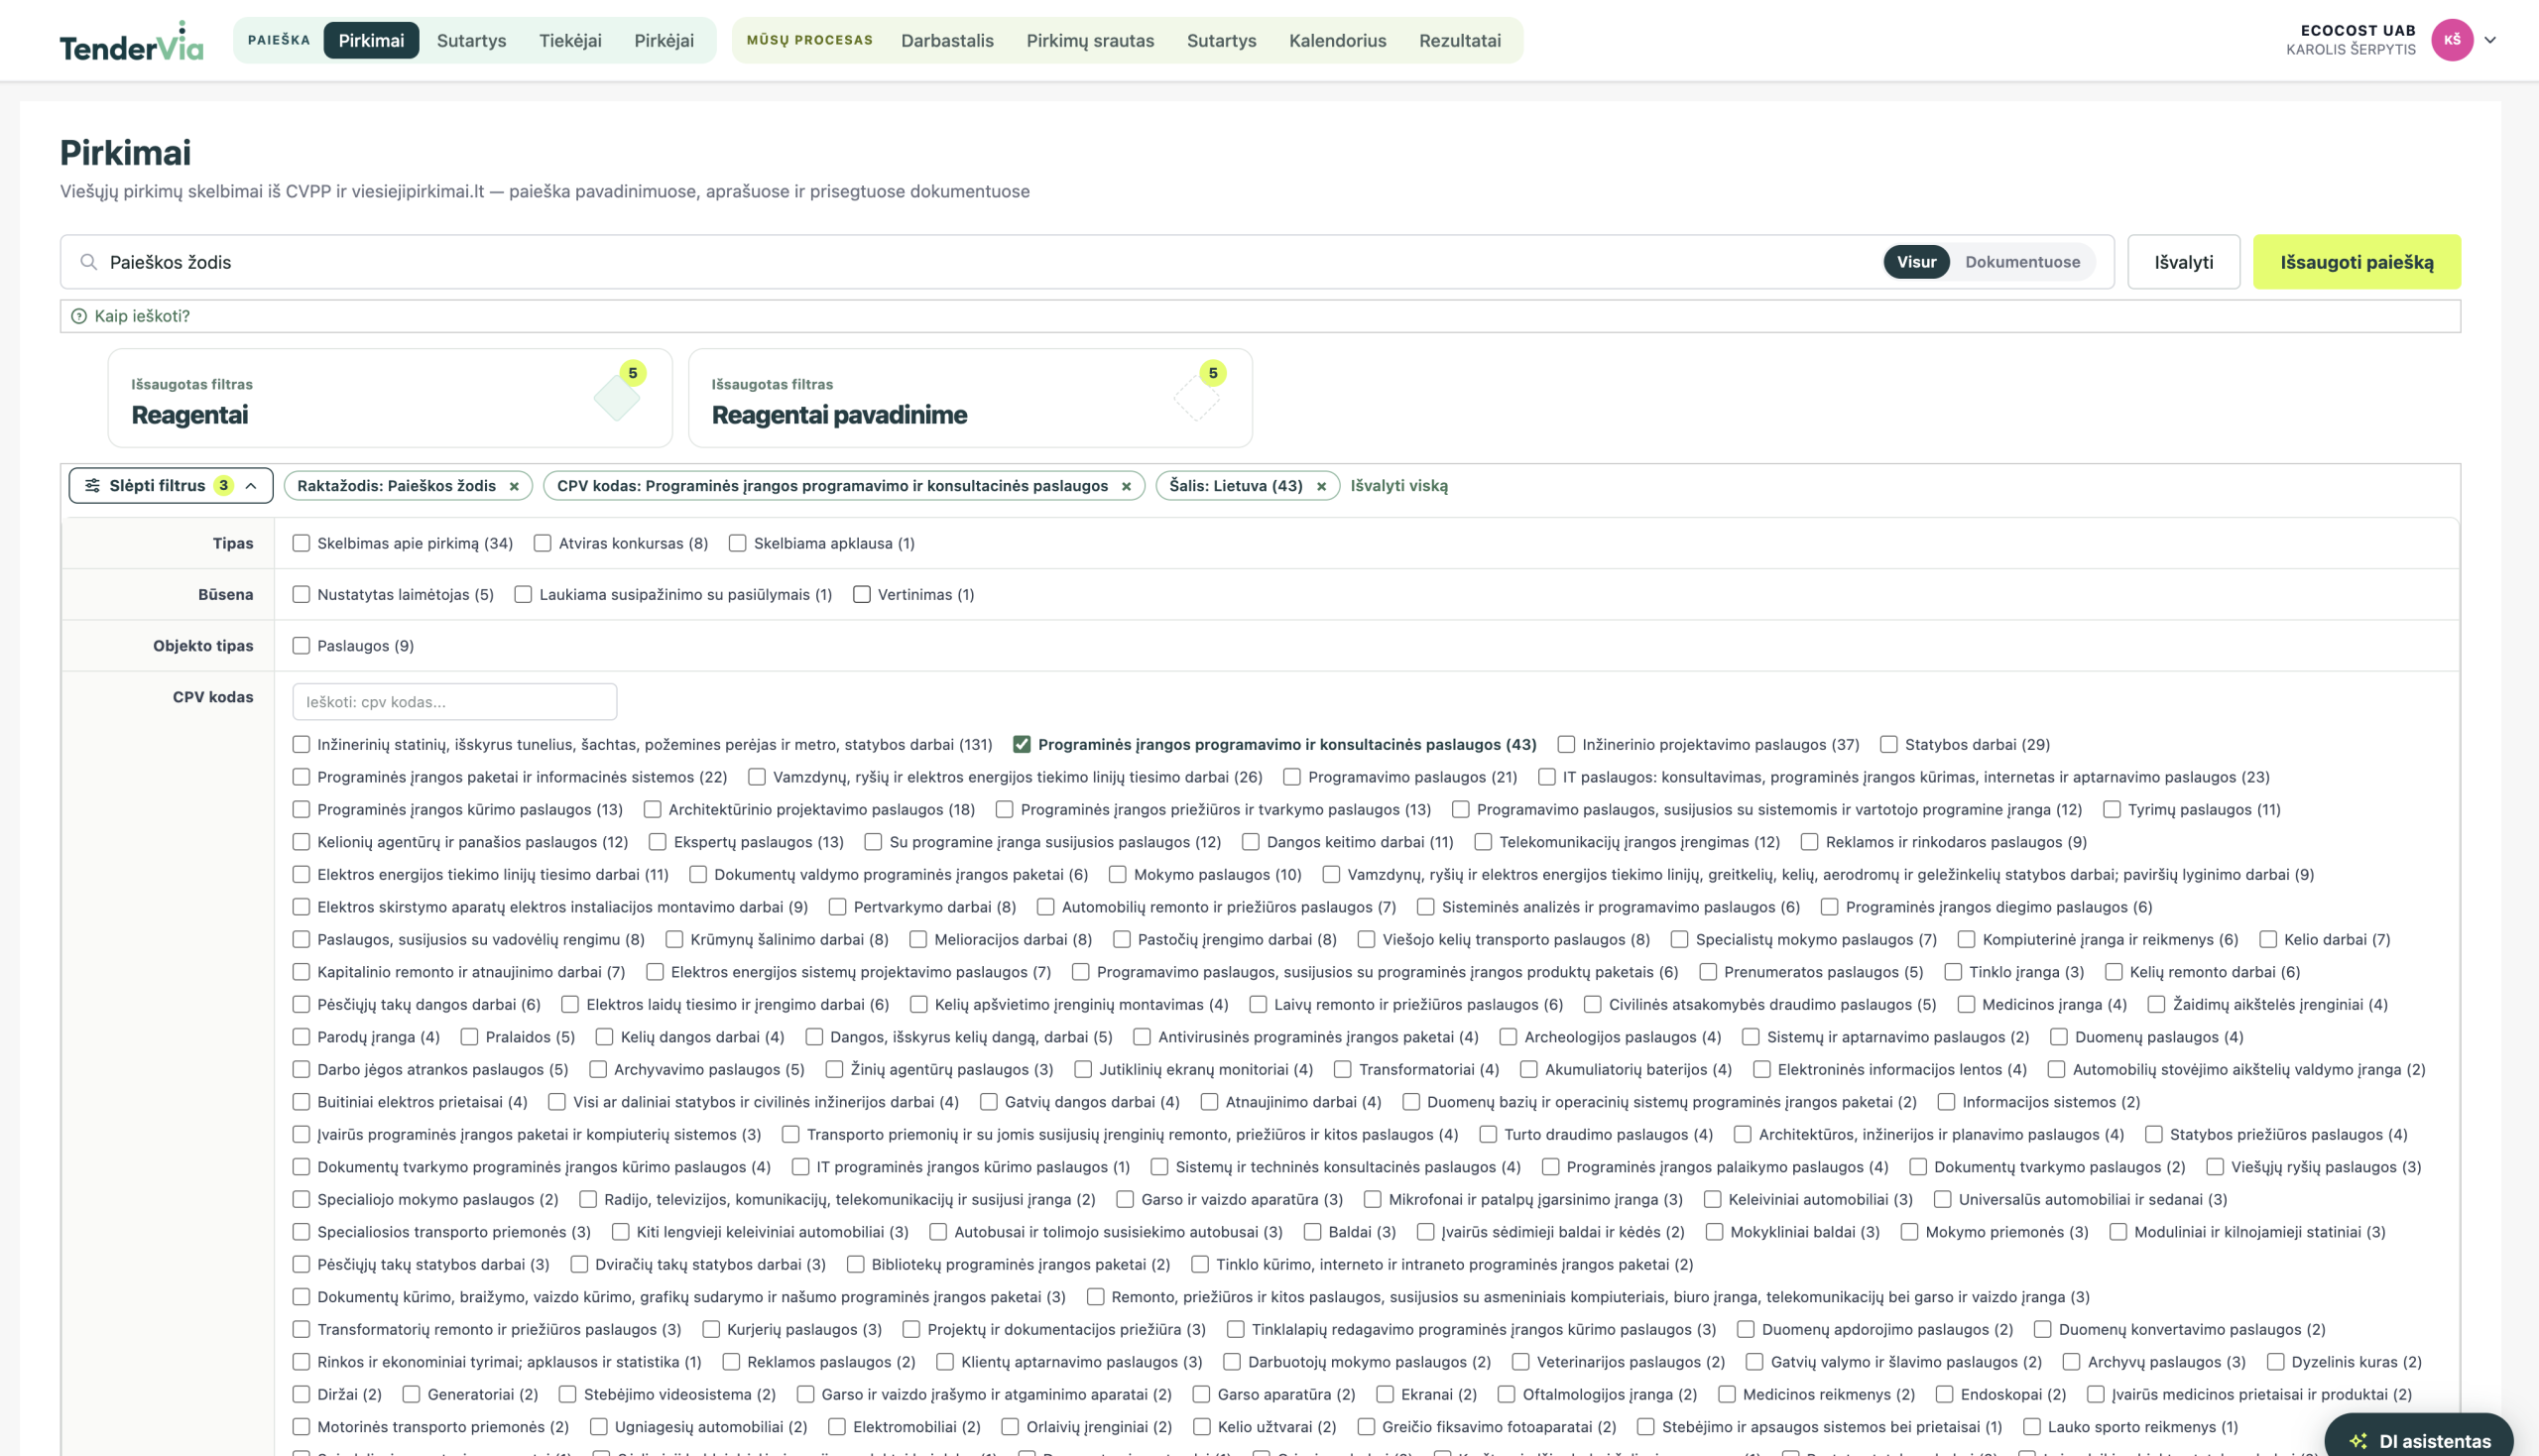Open Rezultatai

pos(1460,40)
